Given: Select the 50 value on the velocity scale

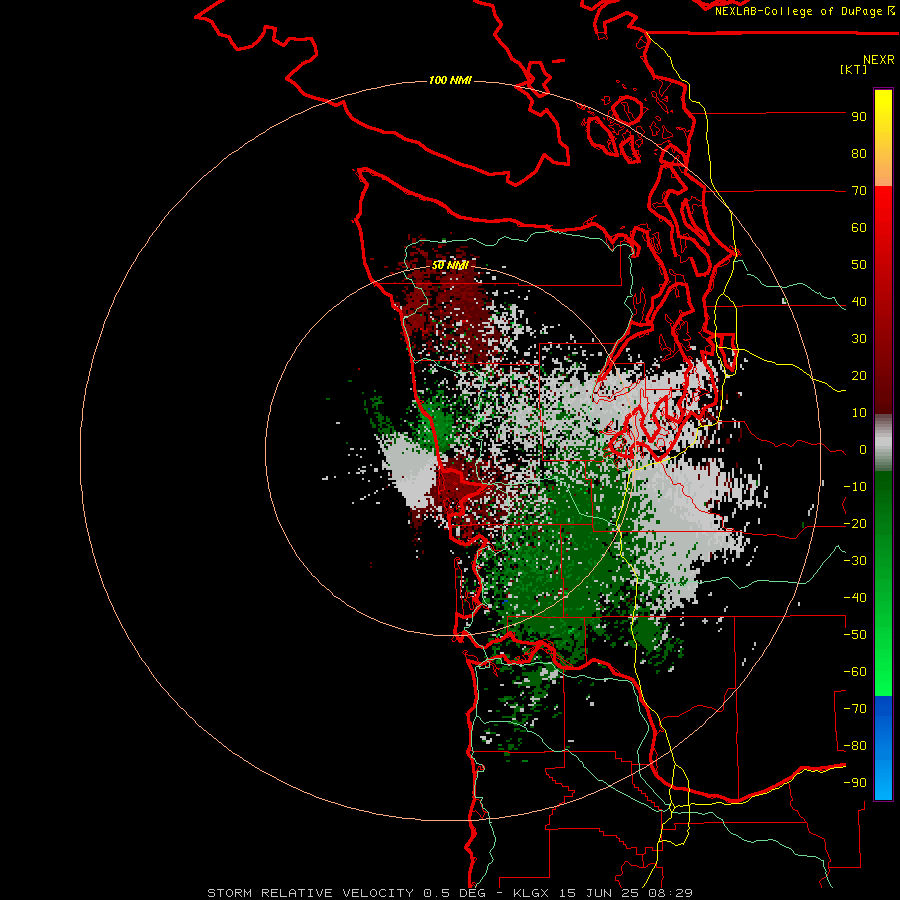Looking at the screenshot, I should [859, 265].
